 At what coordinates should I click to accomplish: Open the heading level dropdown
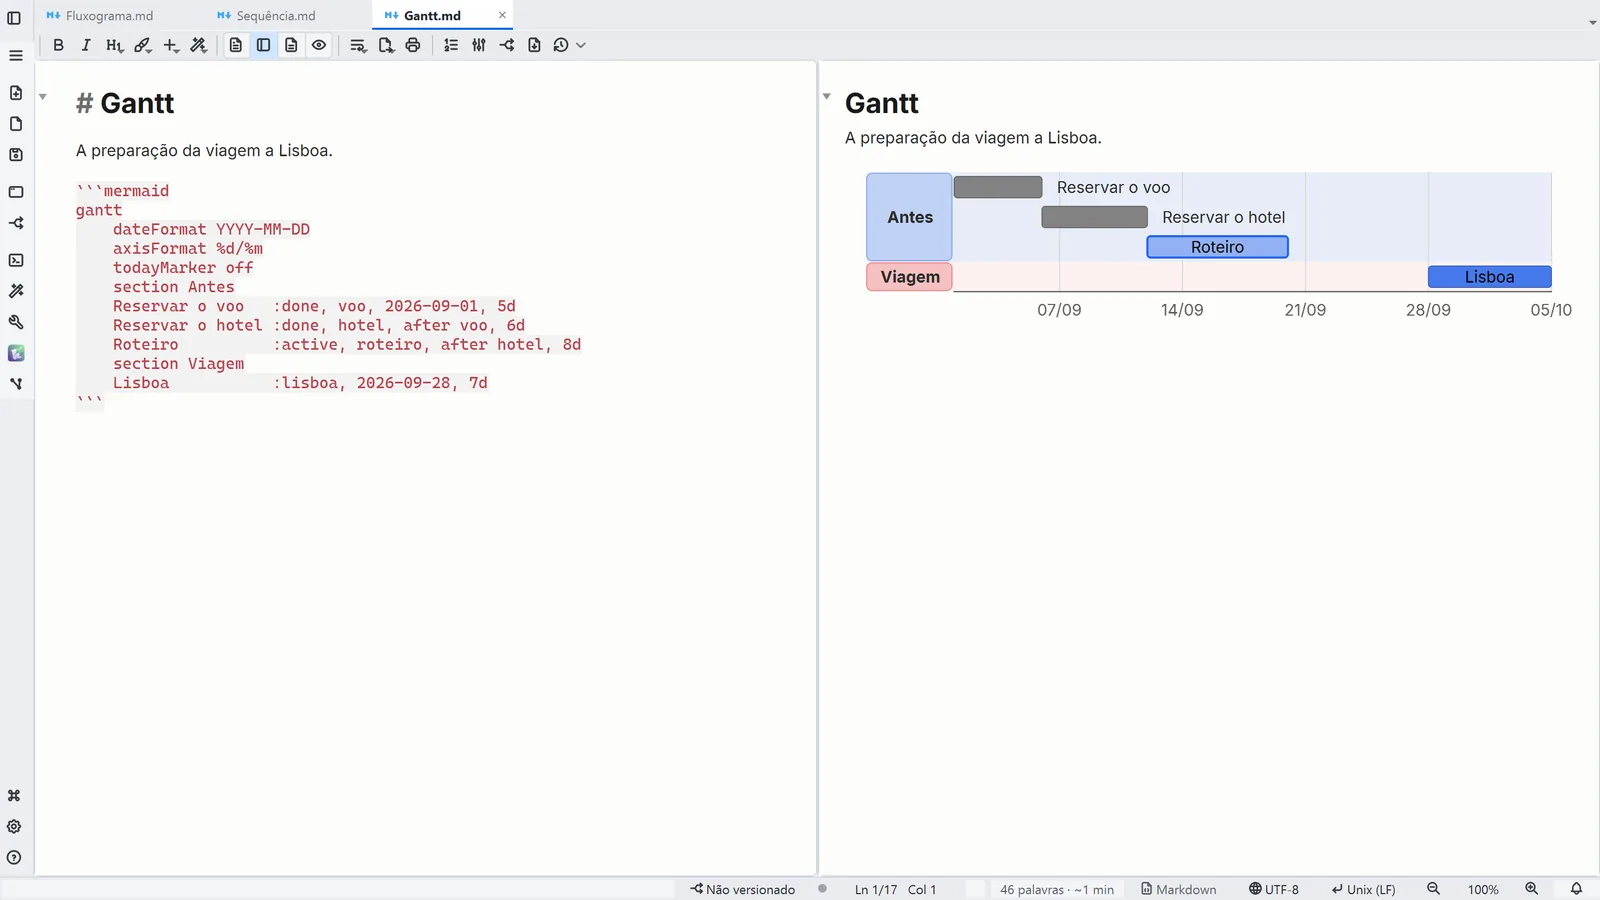pyautogui.click(x=114, y=45)
